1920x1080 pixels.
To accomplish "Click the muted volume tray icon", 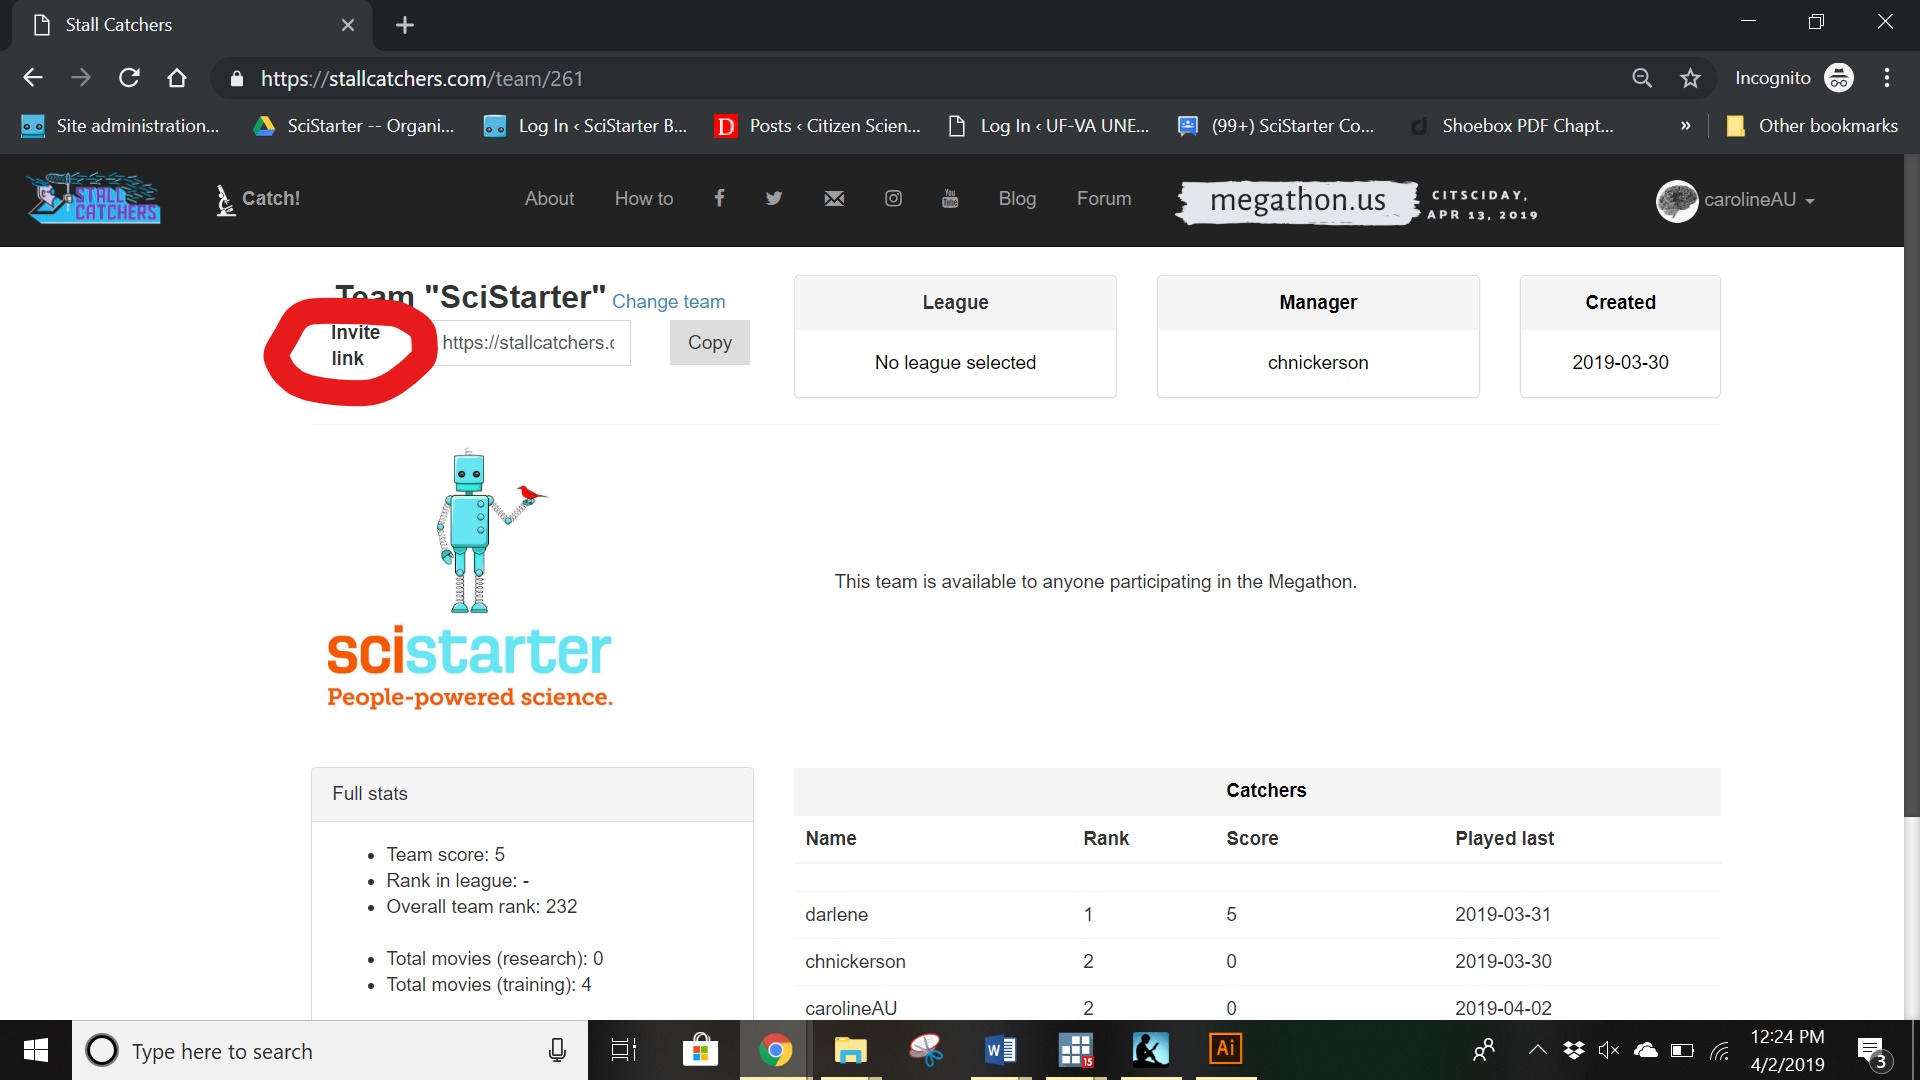I will [1608, 1050].
